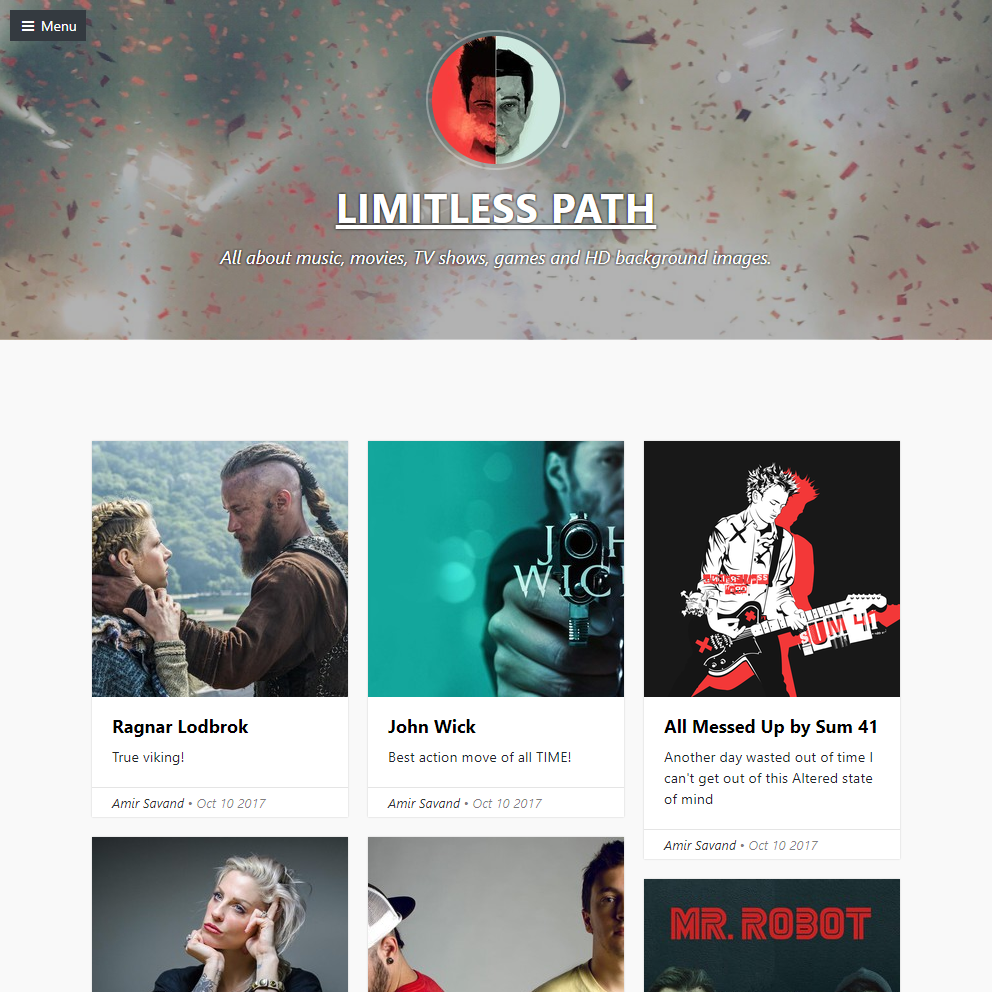Open All Messed Up by Sum 41 title

click(771, 727)
